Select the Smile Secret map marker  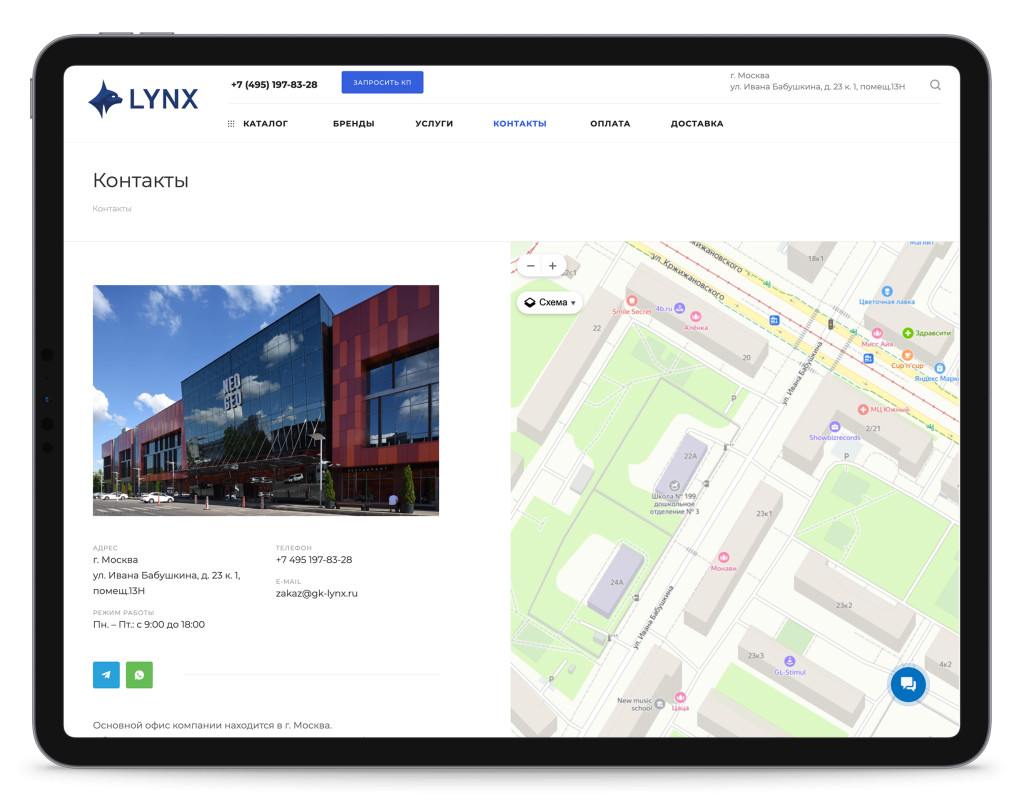632,302
